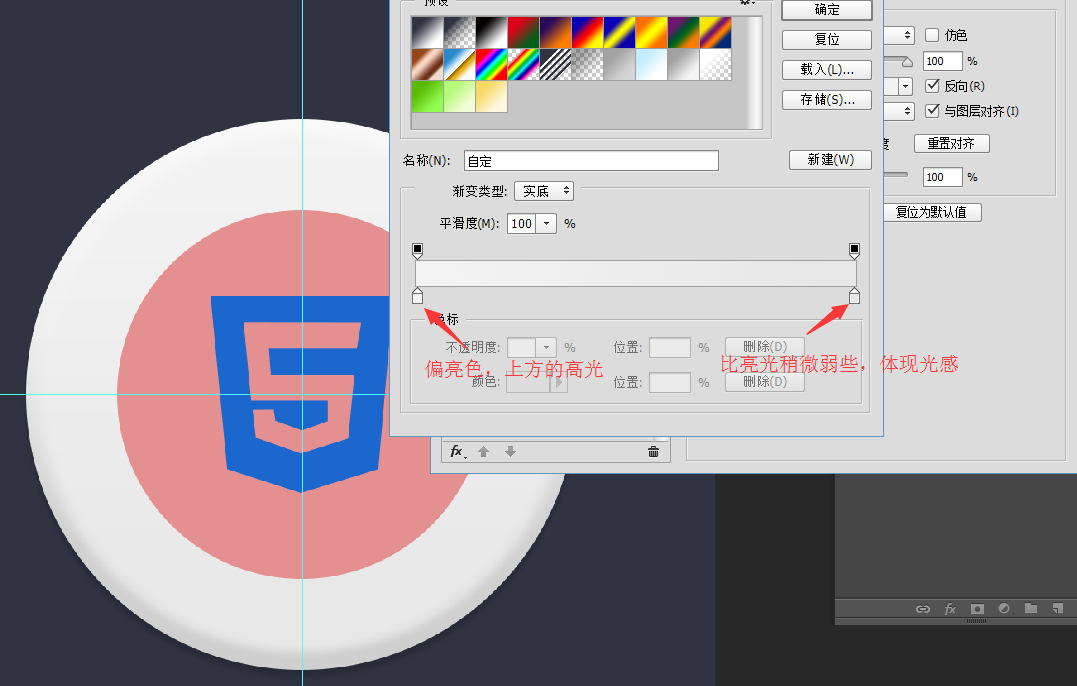Click the 新建(W) new gradient button

point(830,160)
